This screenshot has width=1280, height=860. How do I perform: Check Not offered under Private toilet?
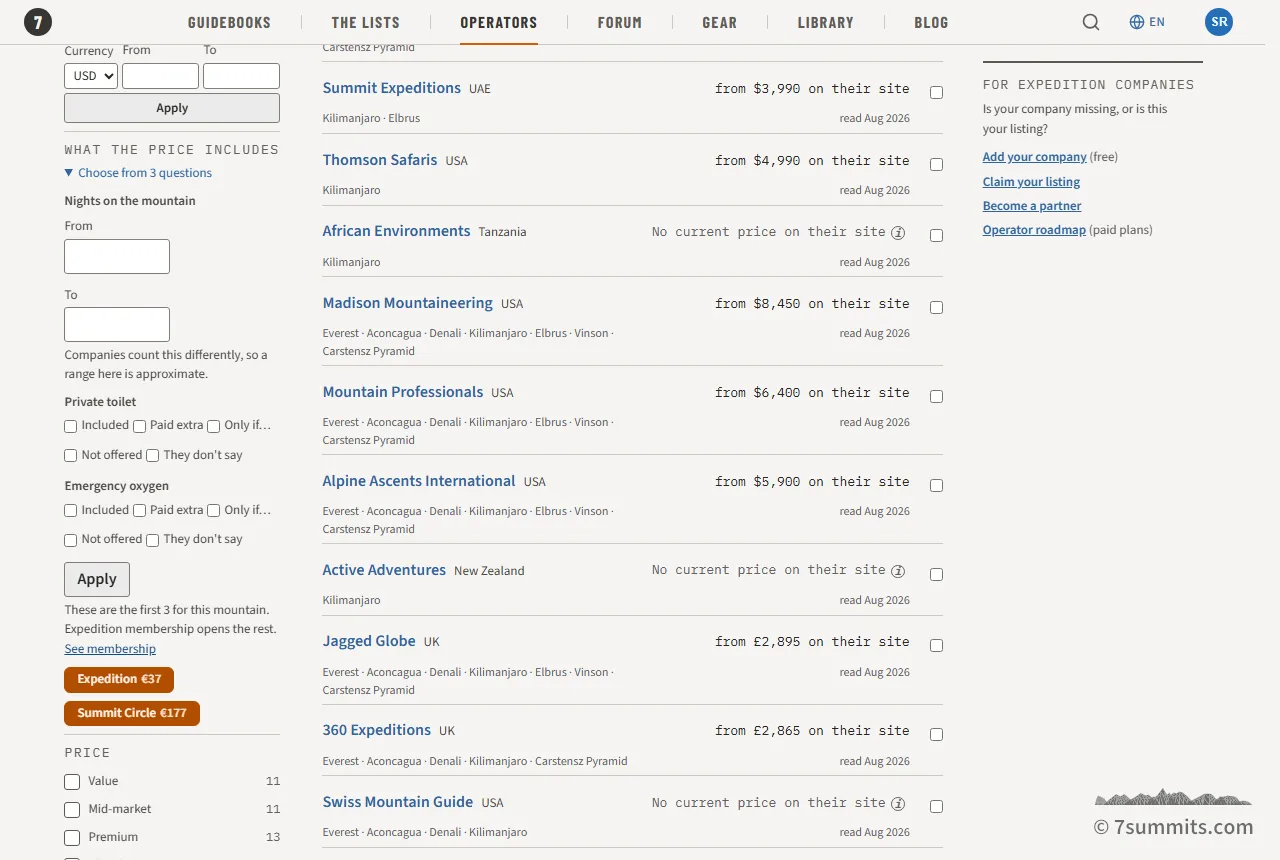71,456
